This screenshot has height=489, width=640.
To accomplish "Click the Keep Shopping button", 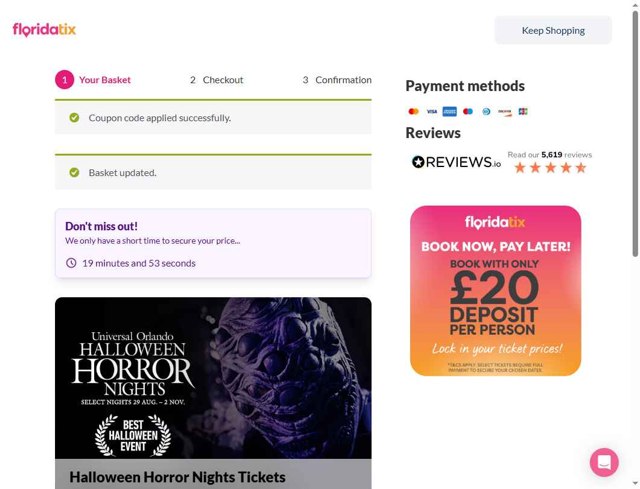I will click(x=553, y=31).
